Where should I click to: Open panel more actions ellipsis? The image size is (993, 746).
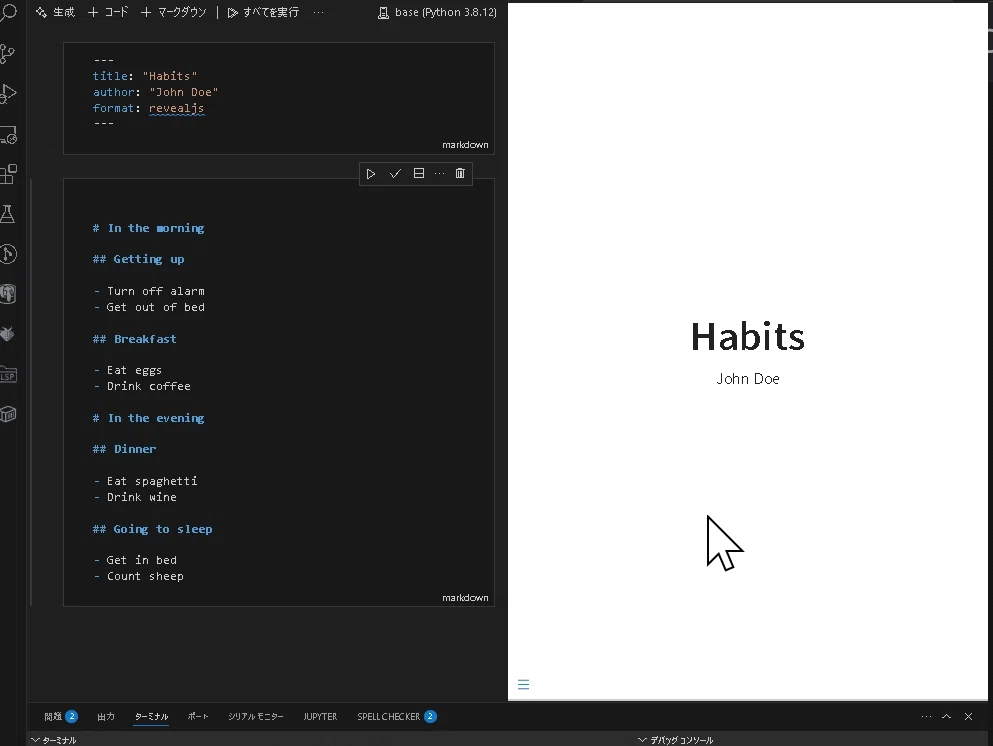click(x=927, y=716)
